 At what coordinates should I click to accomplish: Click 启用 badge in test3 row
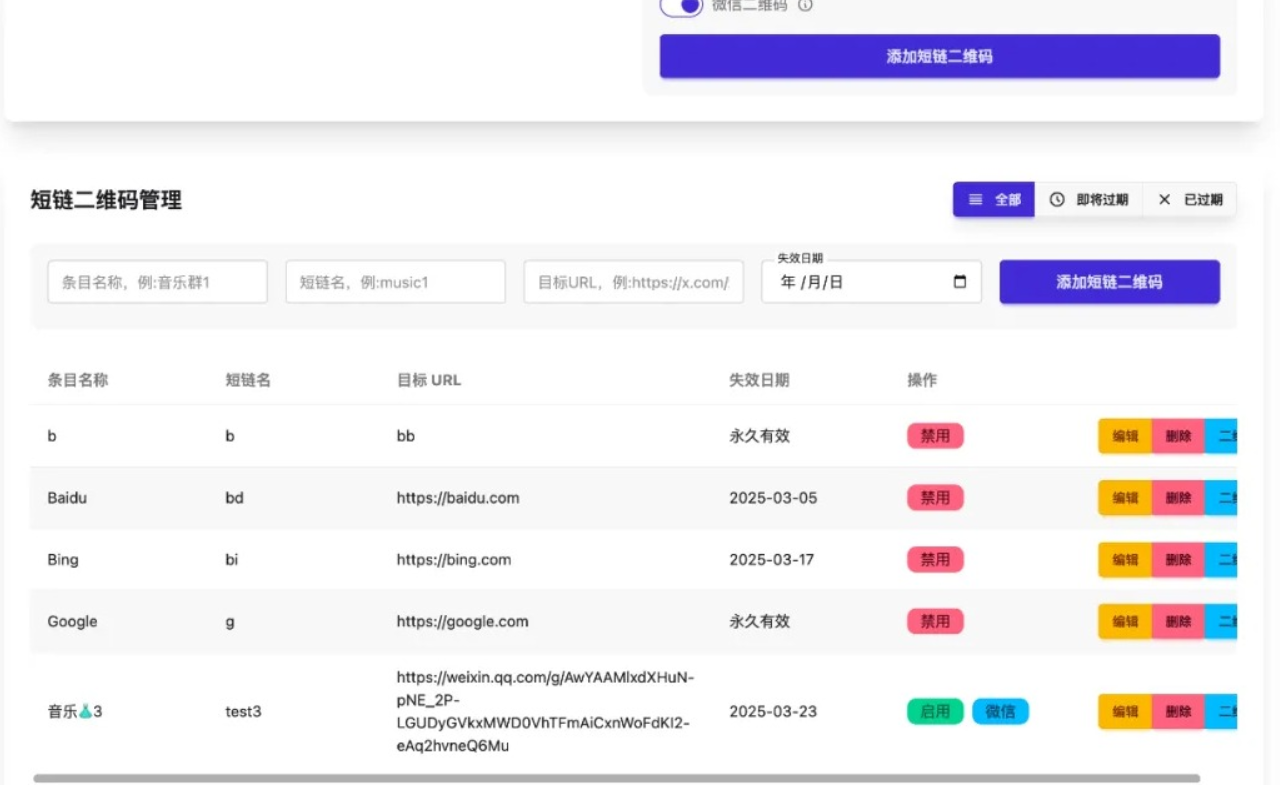coord(935,711)
